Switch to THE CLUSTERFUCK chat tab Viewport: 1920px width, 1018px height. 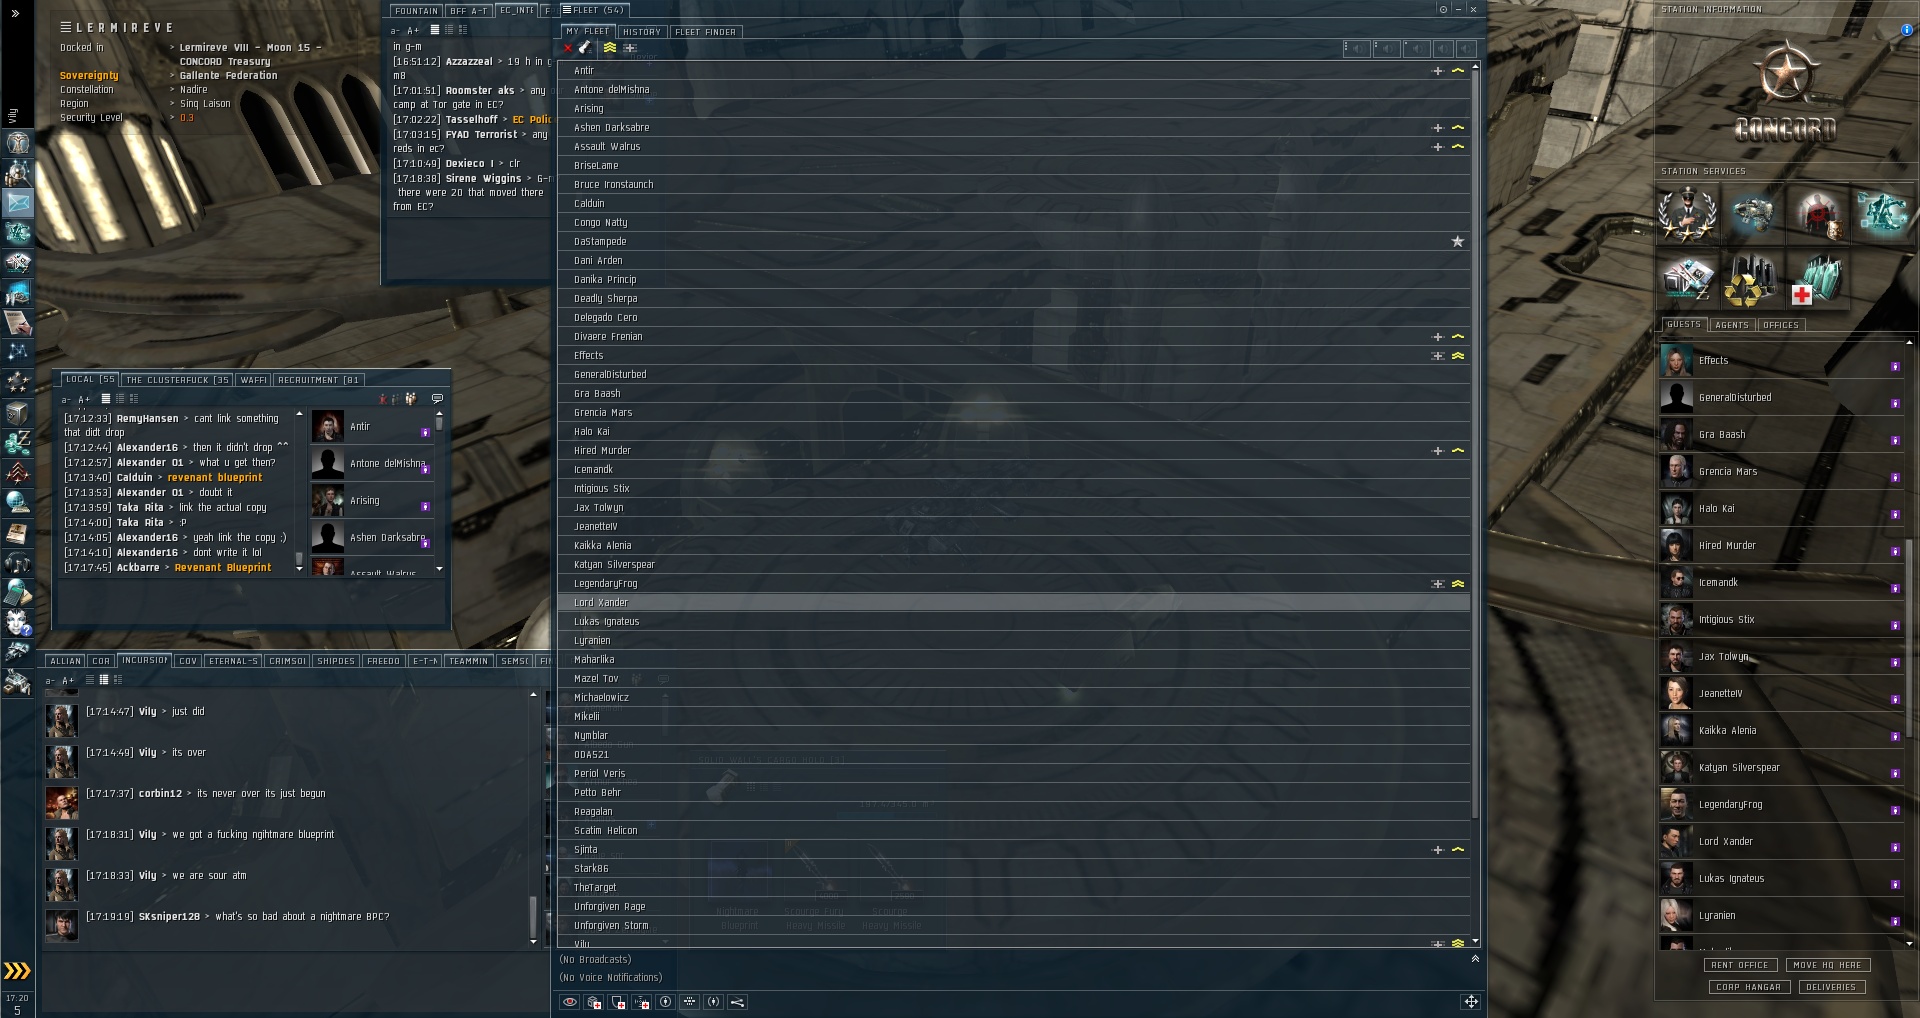point(177,380)
